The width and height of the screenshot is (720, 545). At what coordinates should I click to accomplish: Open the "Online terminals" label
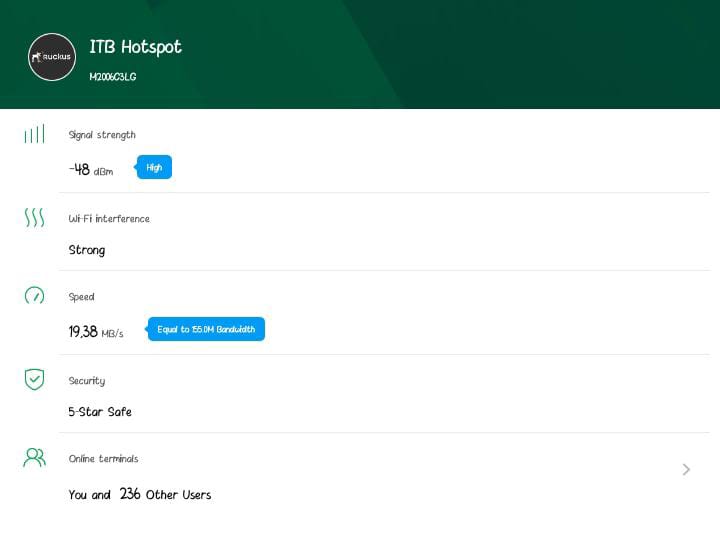click(103, 459)
